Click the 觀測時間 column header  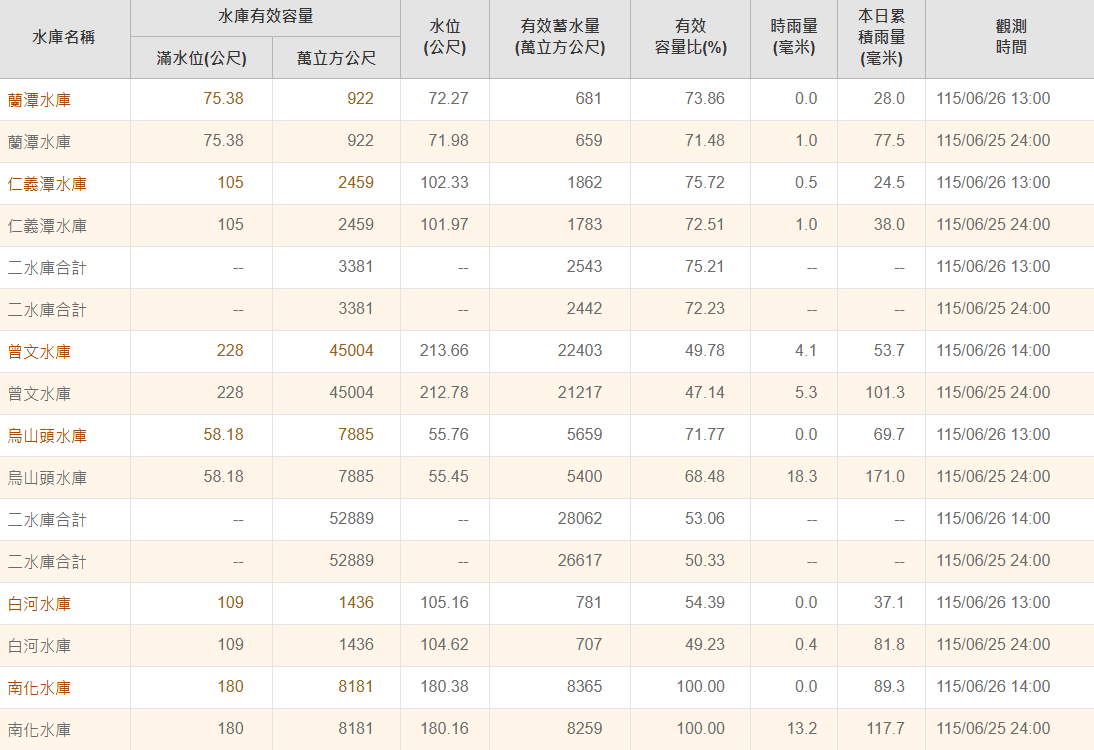pyautogui.click(x=1011, y=37)
